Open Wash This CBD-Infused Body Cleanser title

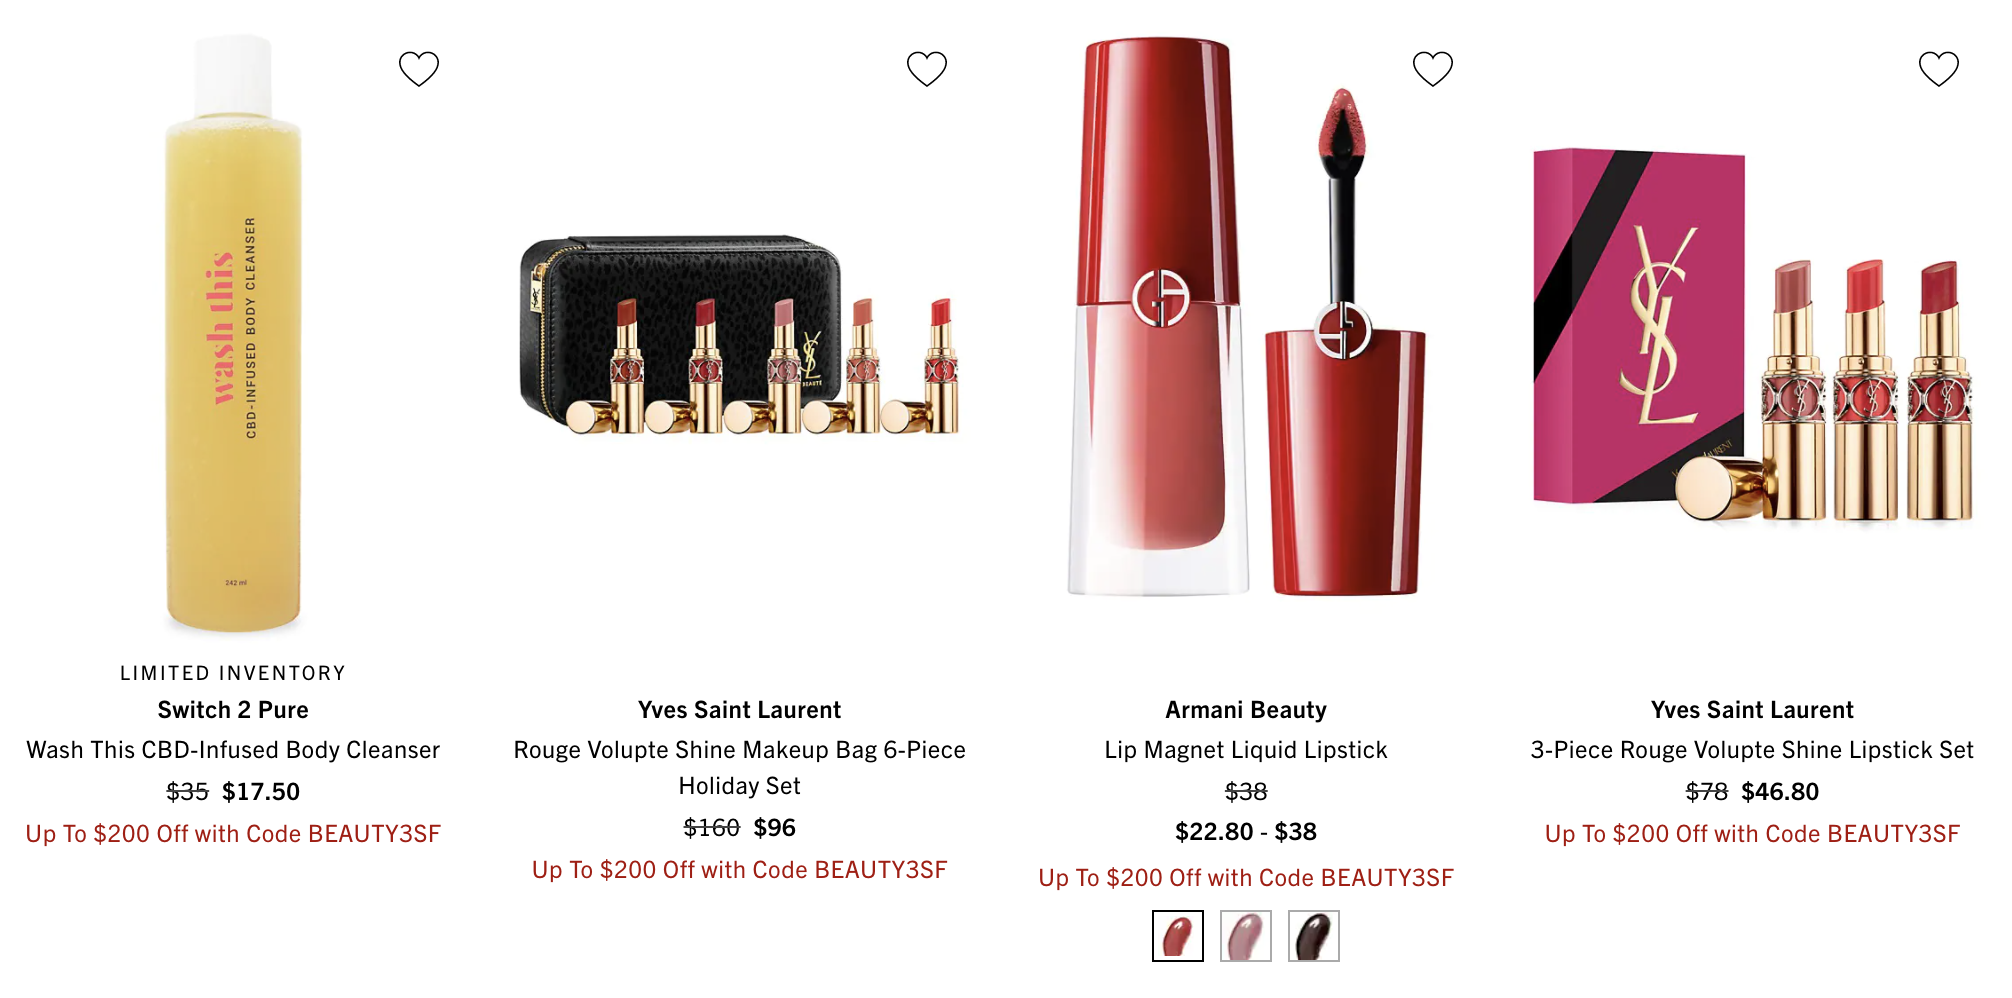click(233, 750)
